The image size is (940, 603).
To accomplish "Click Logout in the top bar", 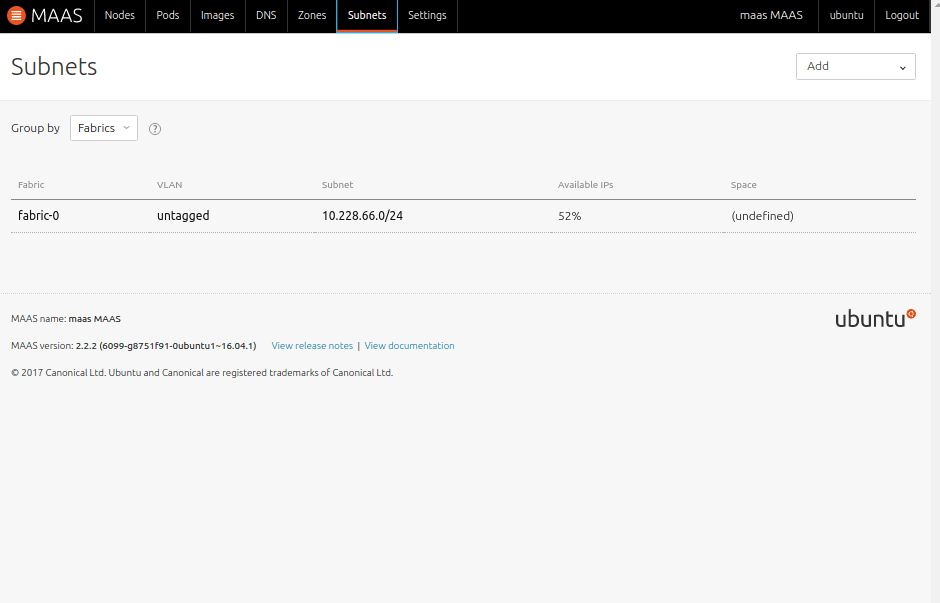I will click(x=902, y=16).
